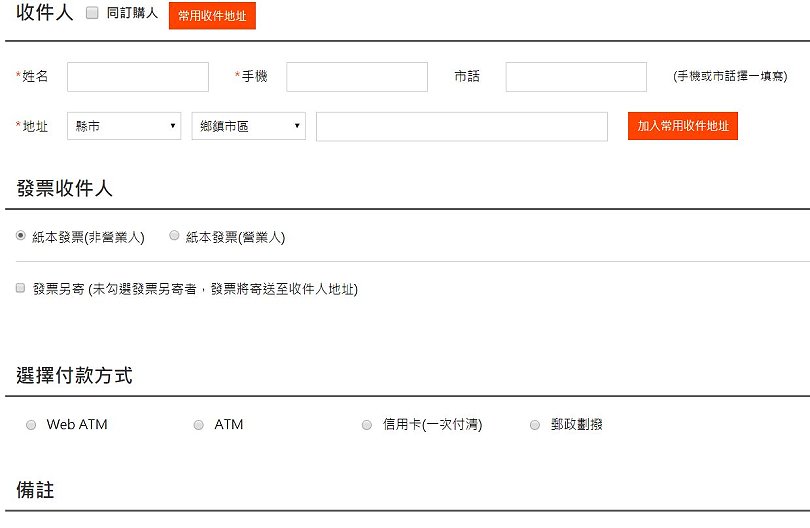Click the 發票收件人 section heading
Viewport: 810px width, 528px height.
tap(65, 188)
